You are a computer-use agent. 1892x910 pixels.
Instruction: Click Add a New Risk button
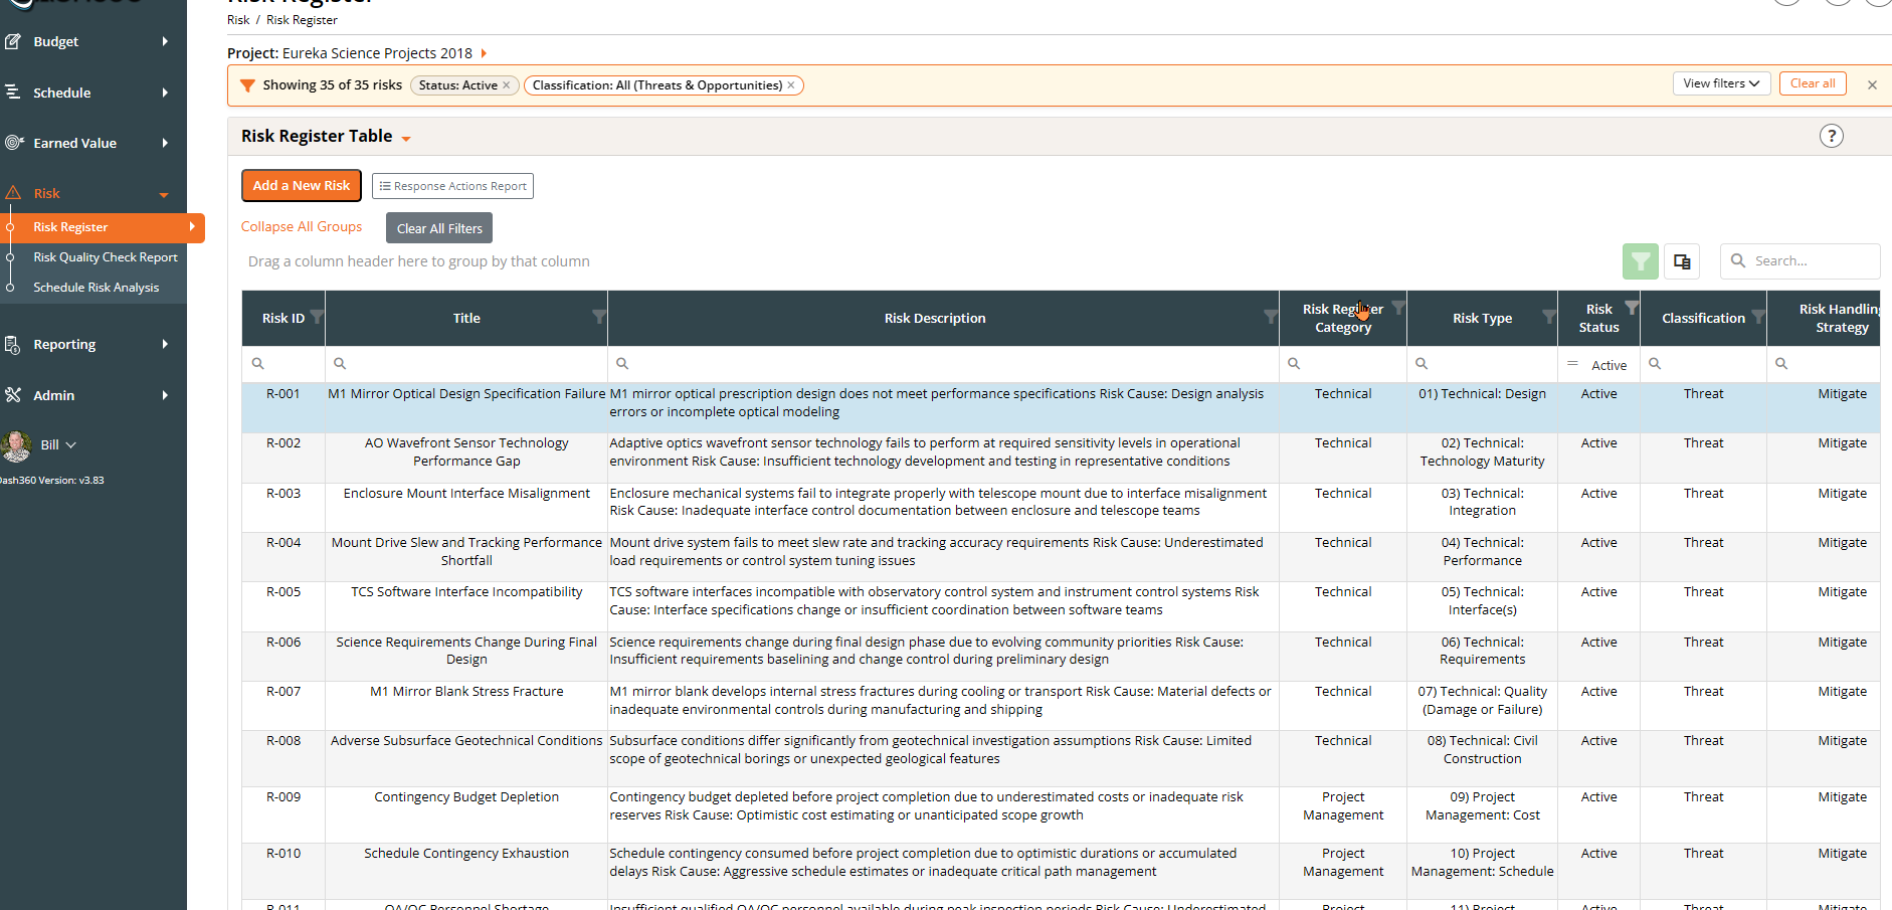301,186
